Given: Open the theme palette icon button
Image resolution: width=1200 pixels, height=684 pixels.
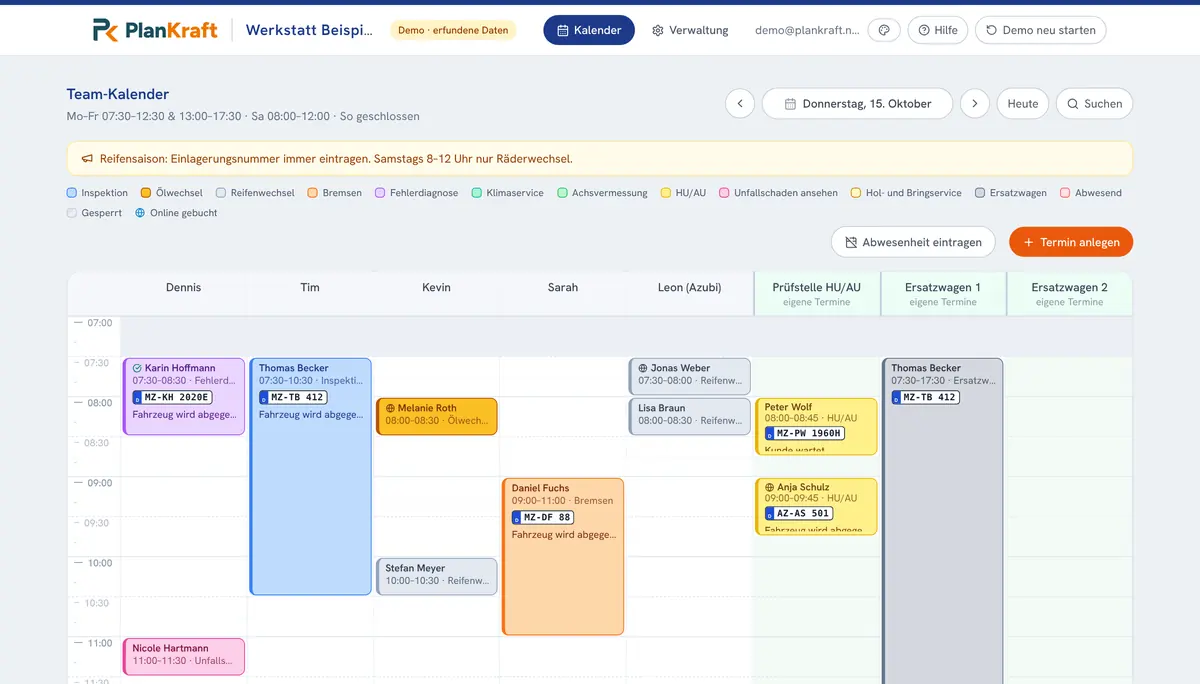Looking at the screenshot, I should [884, 30].
